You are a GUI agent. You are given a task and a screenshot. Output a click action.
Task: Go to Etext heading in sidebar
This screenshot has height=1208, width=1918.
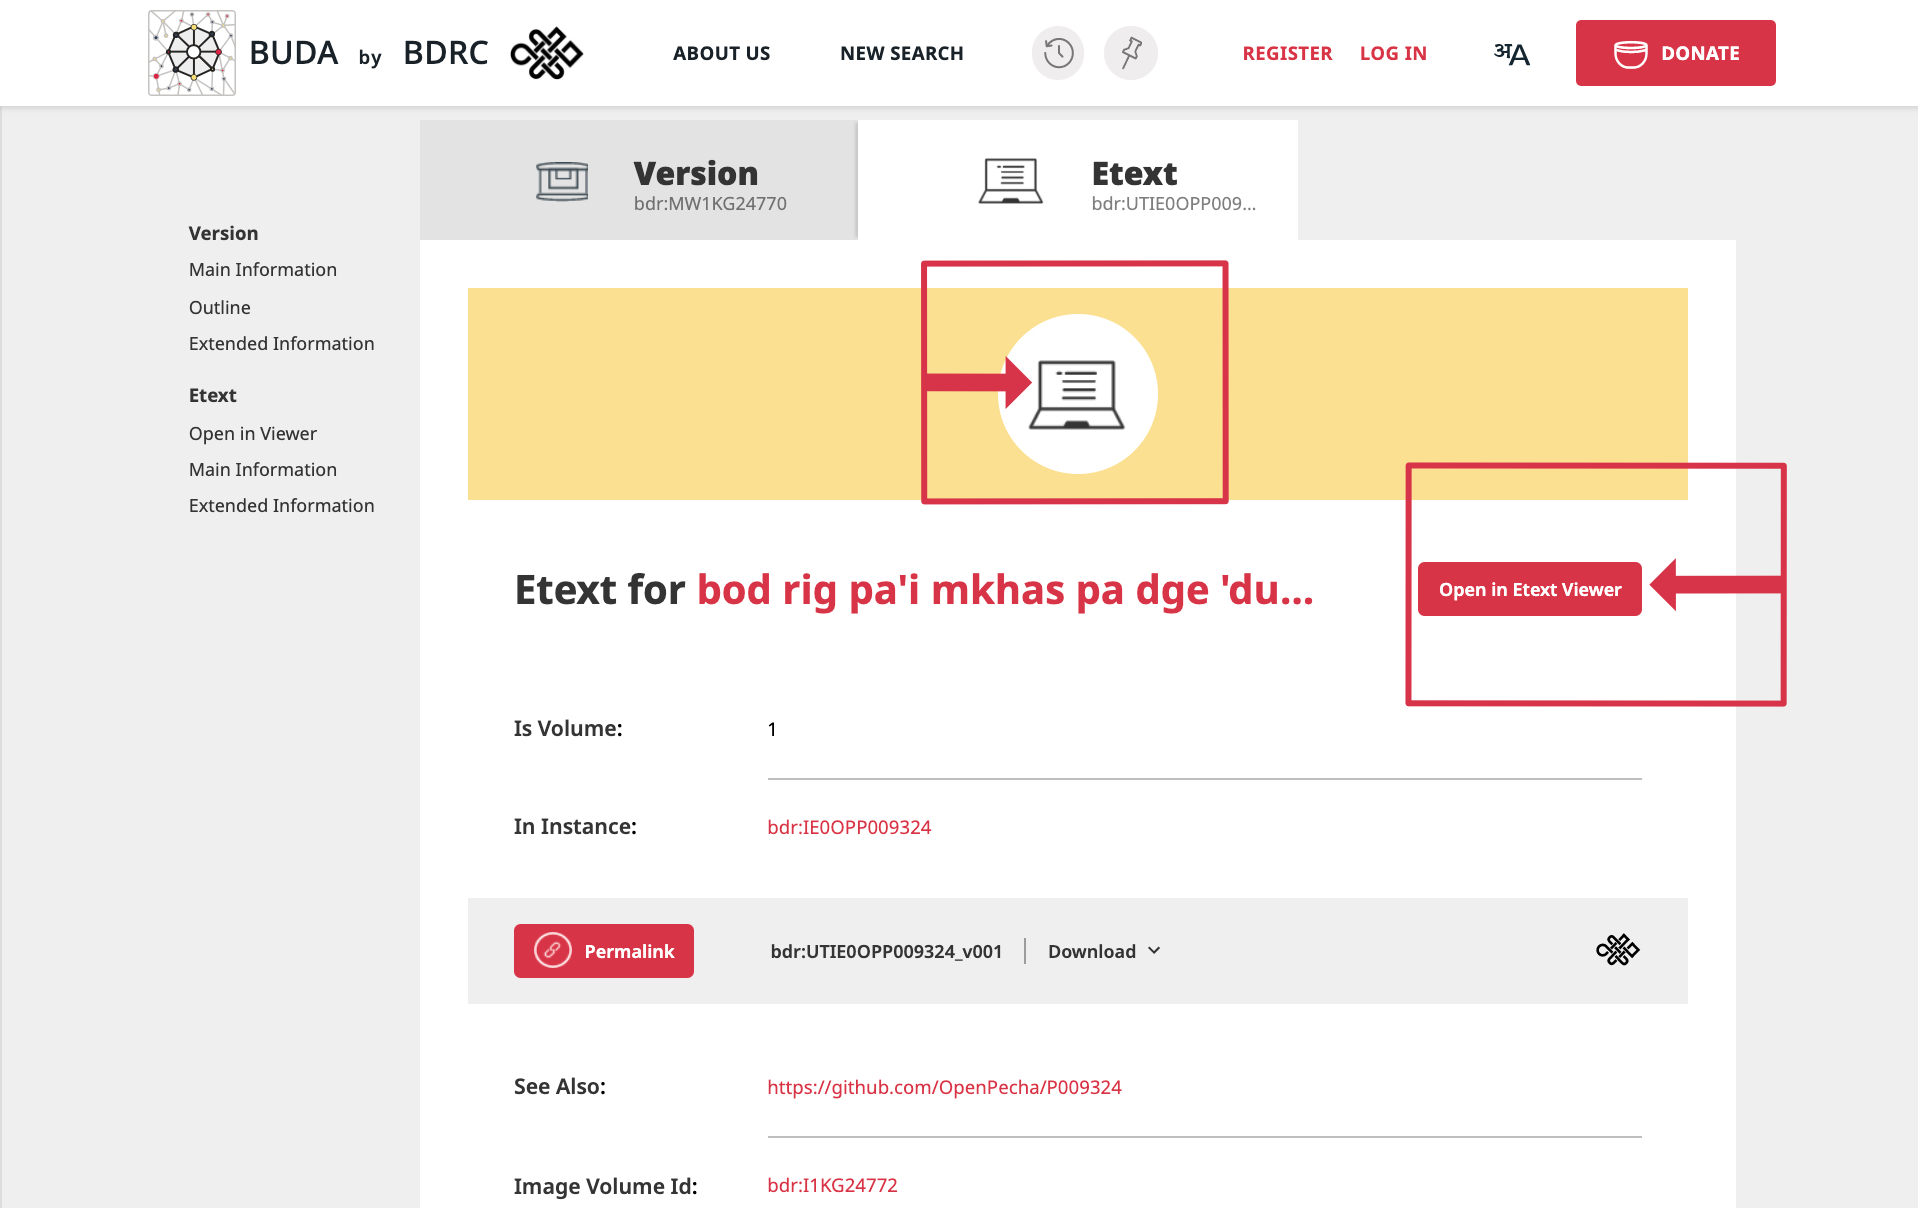pyautogui.click(x=212, y=396)
